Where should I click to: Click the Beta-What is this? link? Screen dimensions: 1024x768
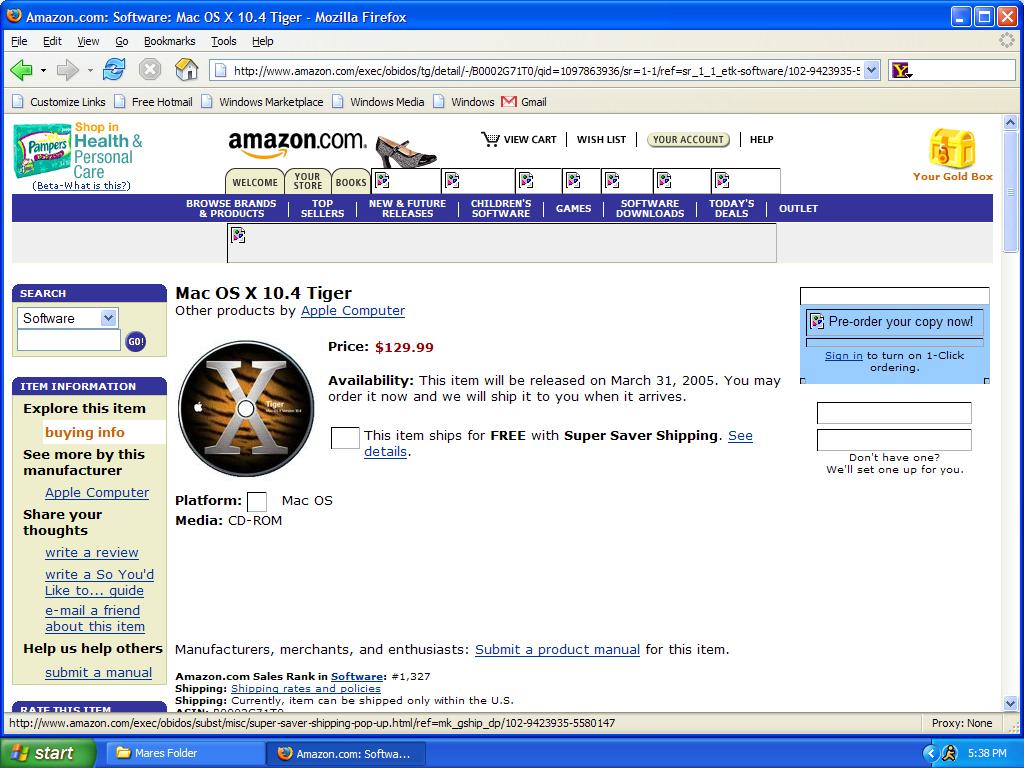[x=82, y=185]
